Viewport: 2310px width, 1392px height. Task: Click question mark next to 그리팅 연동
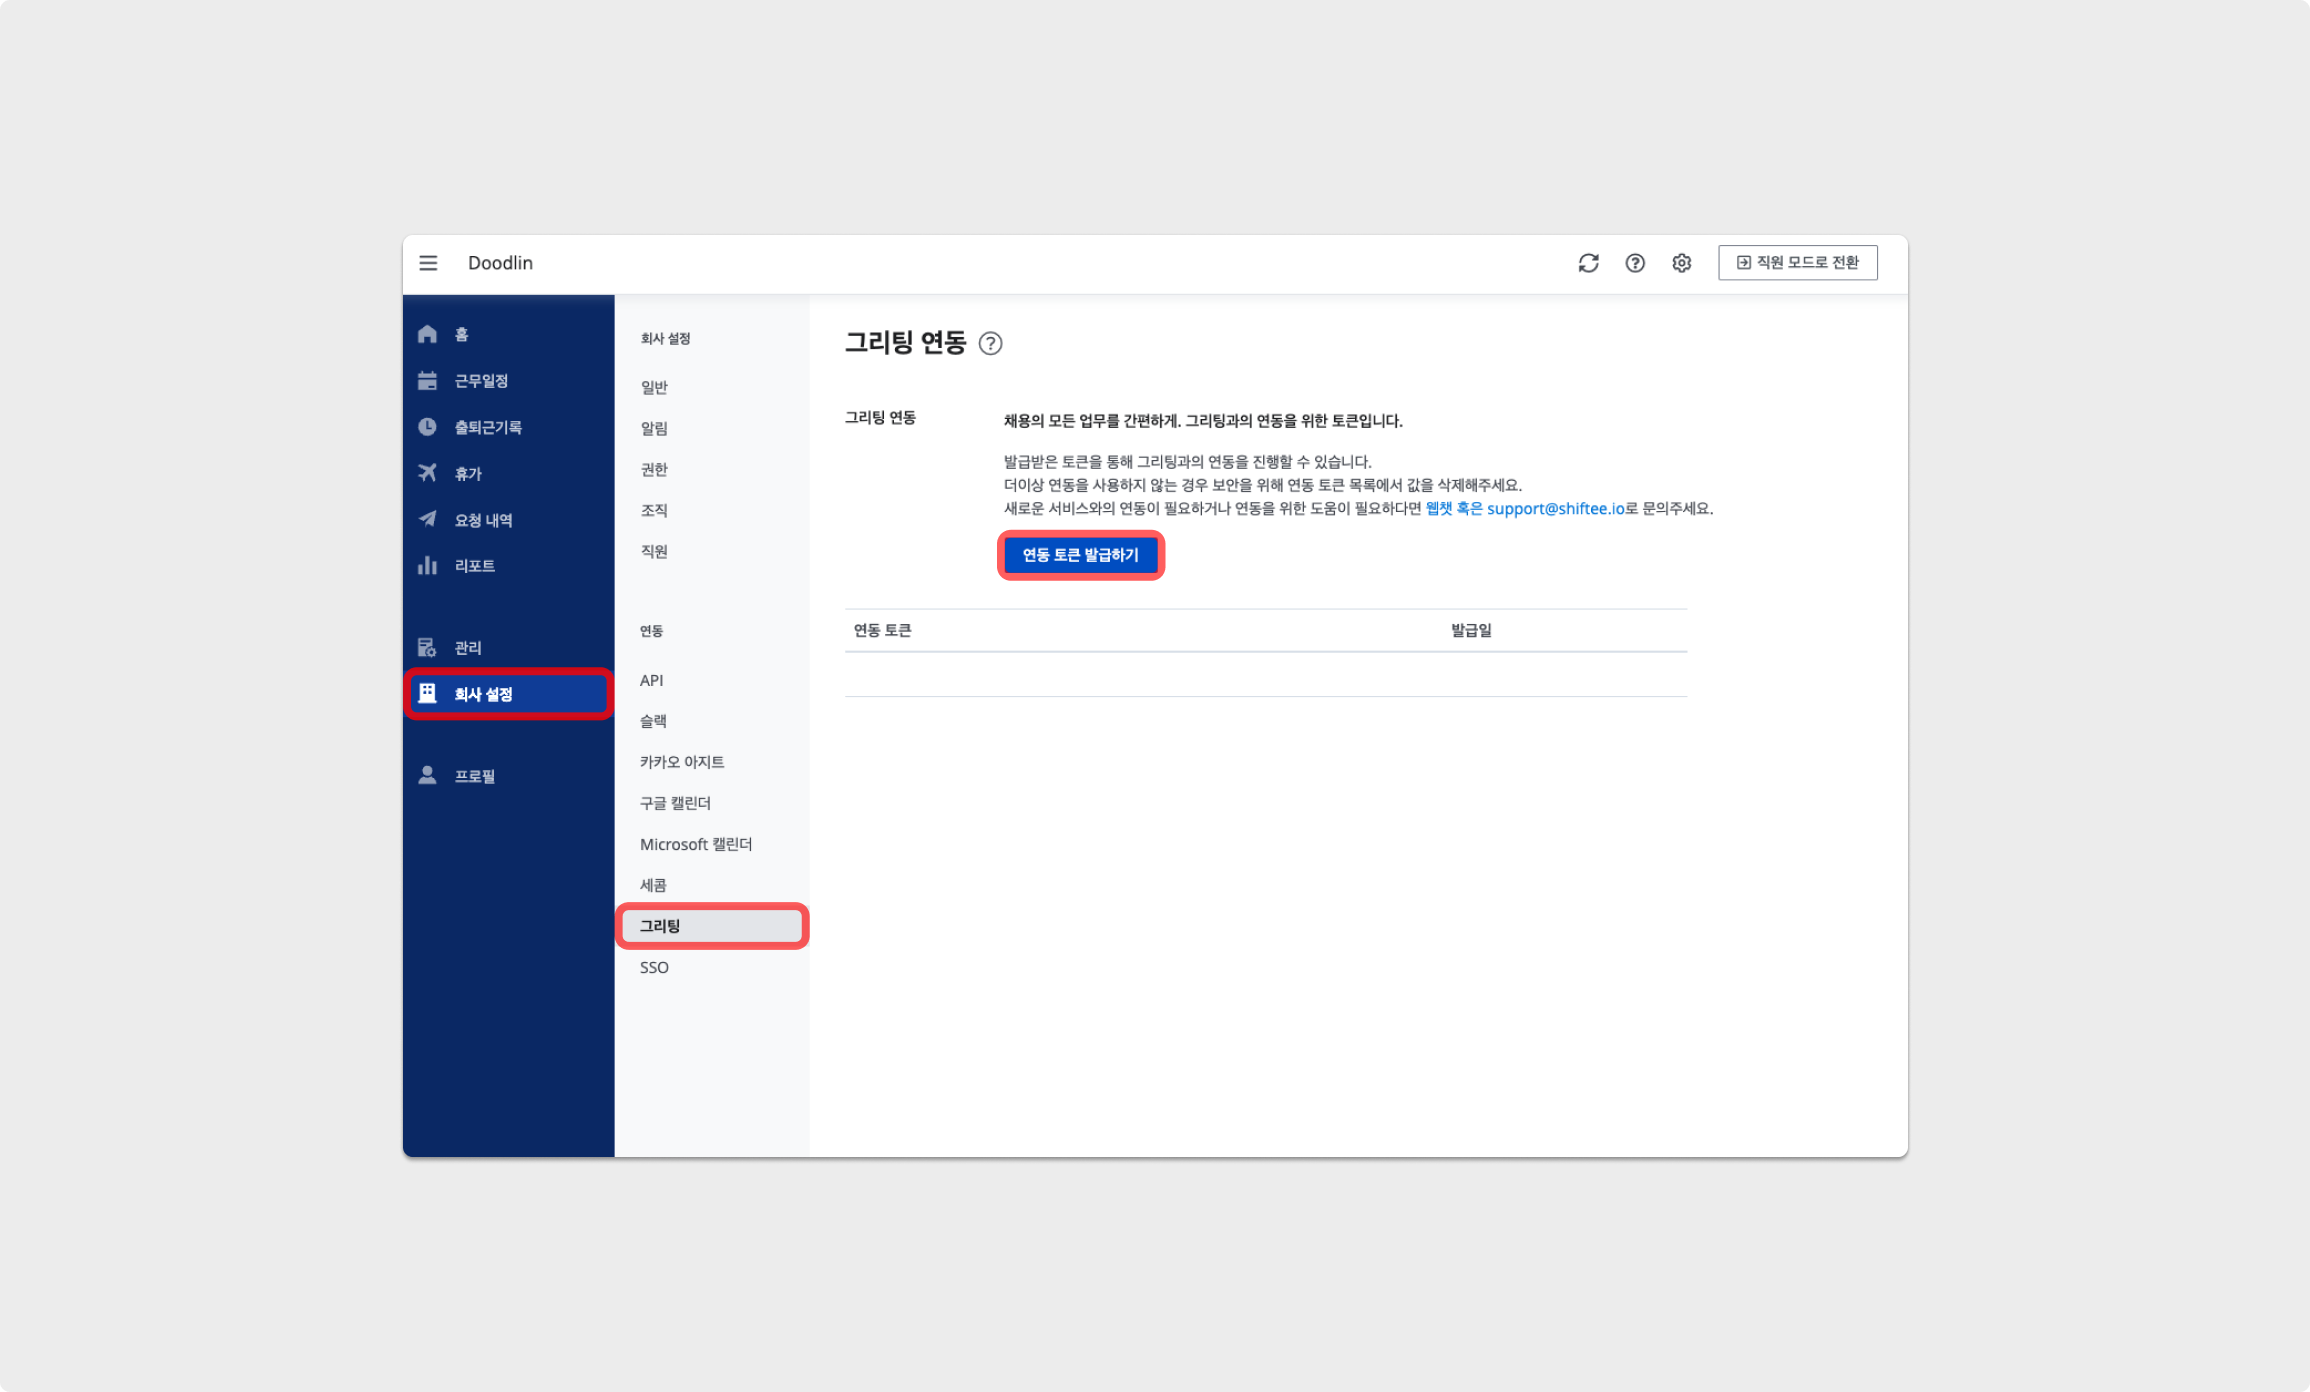click(x=990, y=344)
